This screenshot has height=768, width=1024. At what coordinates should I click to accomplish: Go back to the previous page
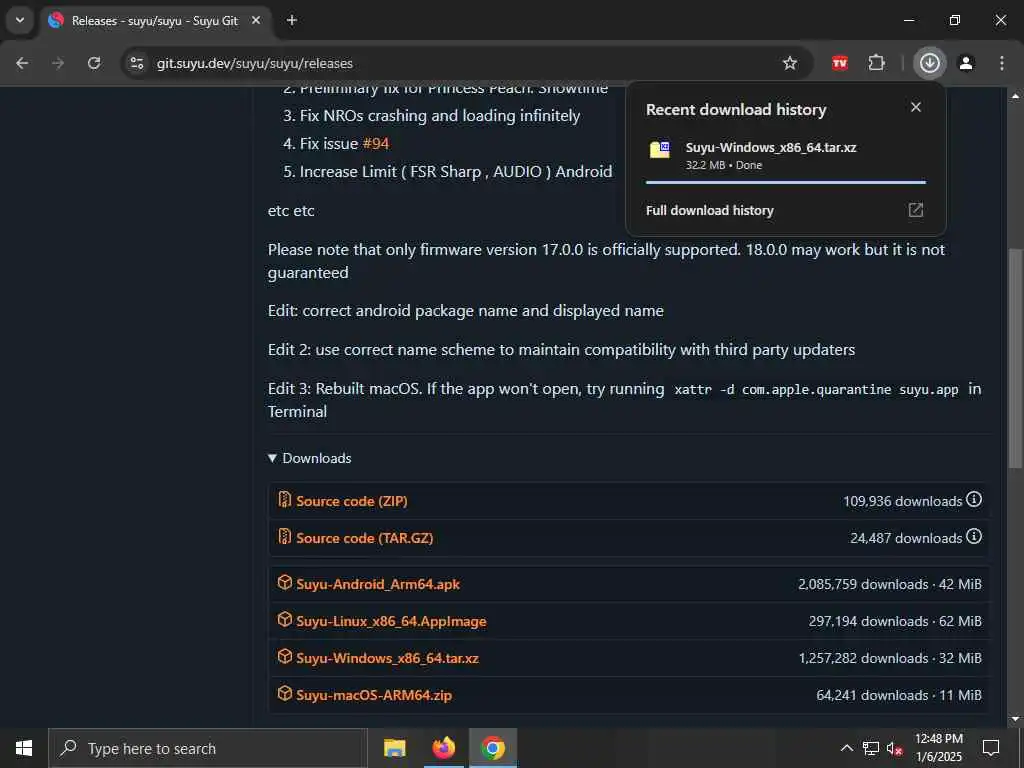[22, 63]
